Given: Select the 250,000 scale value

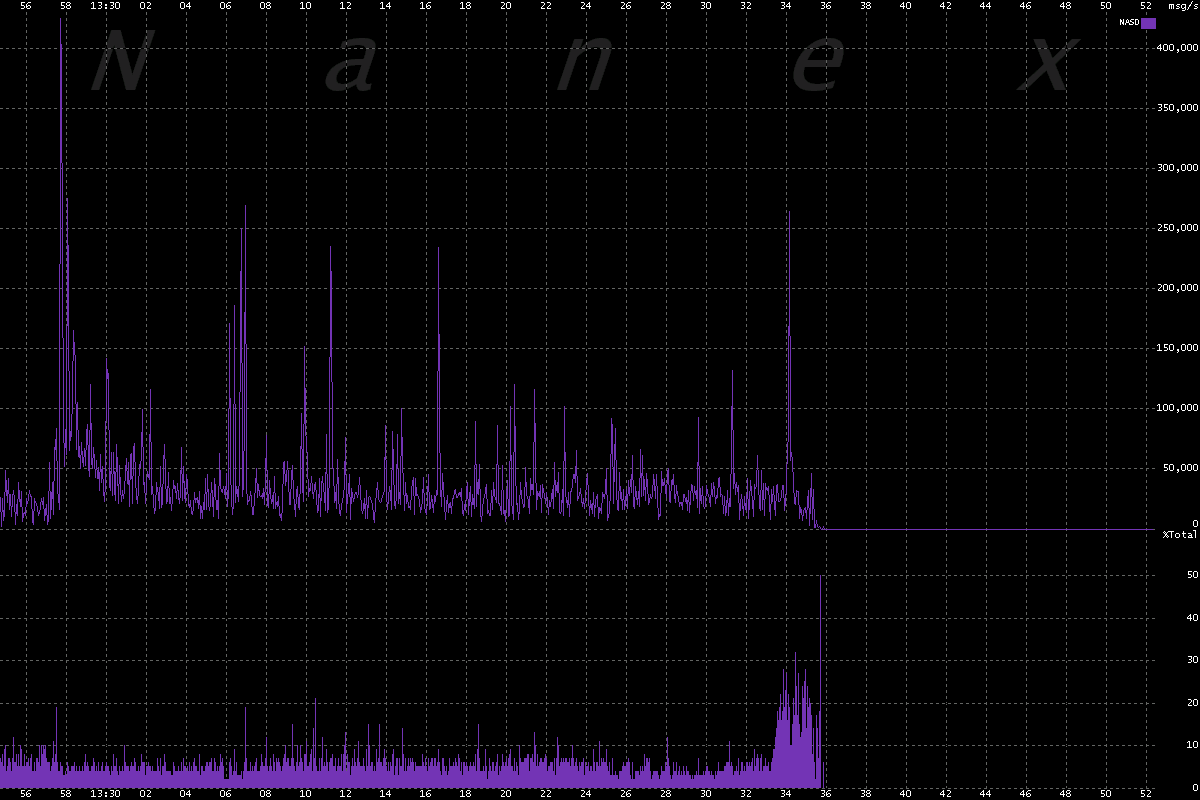Looking at the screenshot, I should tap(1178, 227).
